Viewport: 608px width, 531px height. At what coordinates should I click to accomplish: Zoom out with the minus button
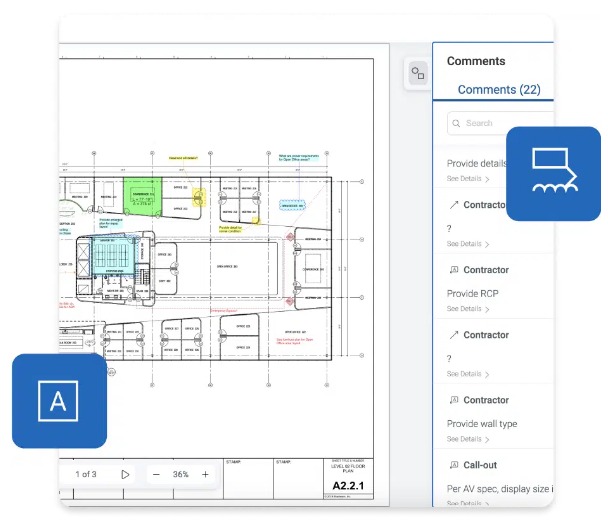click(x=155, y=474)
